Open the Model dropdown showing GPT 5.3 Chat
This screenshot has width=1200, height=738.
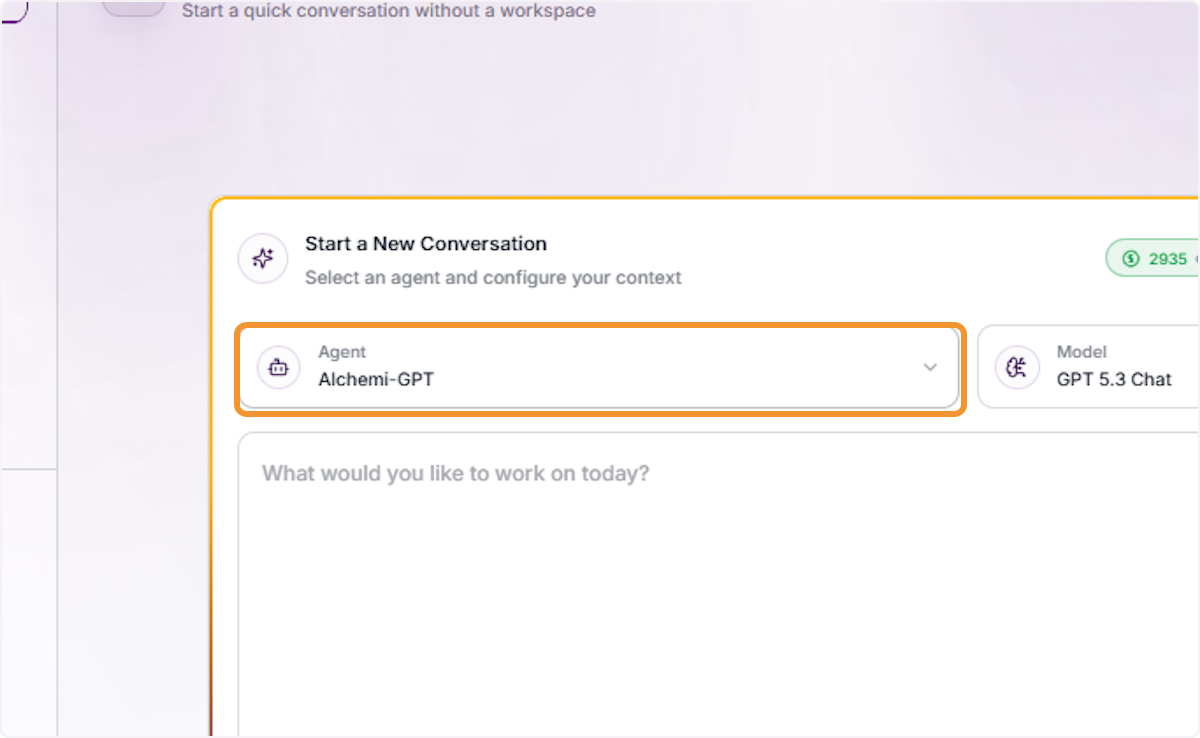point(1088,367)
